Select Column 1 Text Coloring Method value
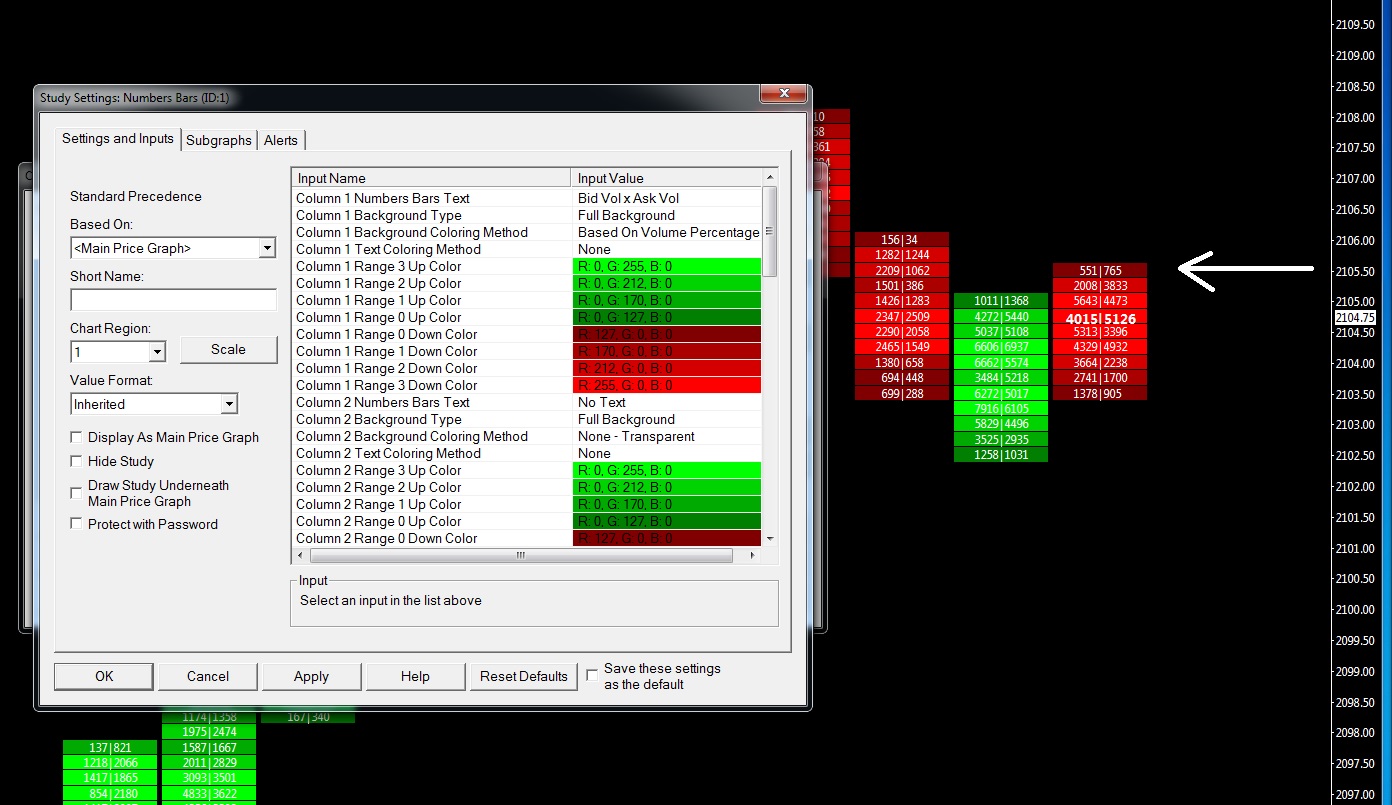Viewport: 1392px width, 805px height. [667, 249]
